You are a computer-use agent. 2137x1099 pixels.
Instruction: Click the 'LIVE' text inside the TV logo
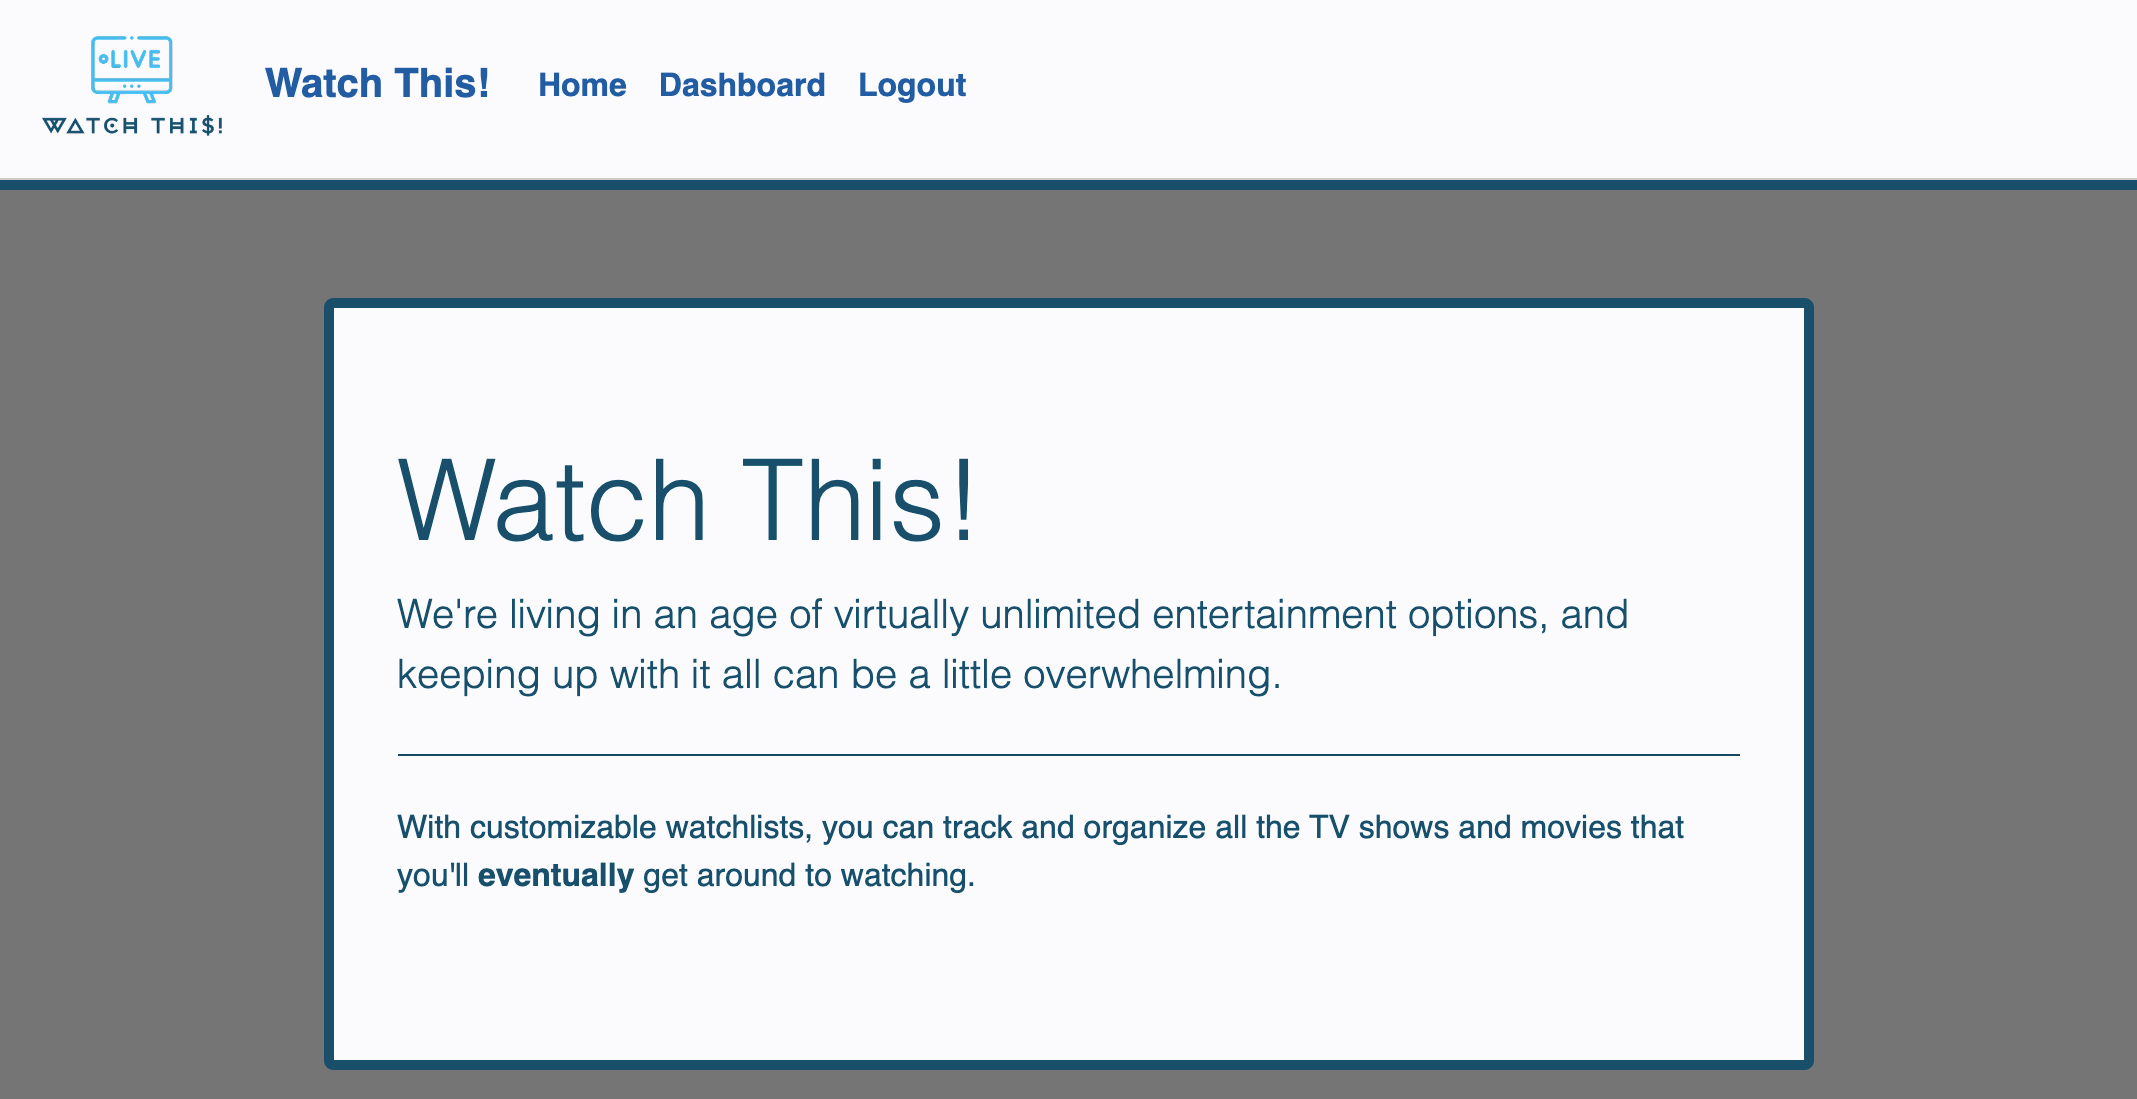pyautogui.click(x=134, y=59)
